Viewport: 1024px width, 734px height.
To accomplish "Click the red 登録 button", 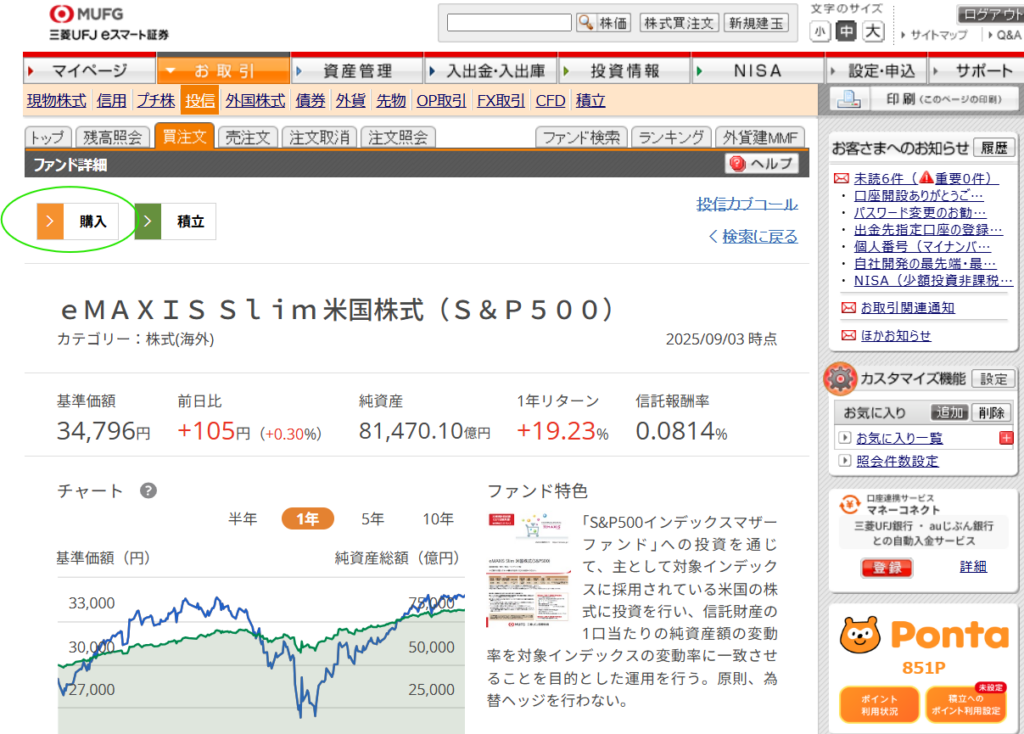I will [887, 567].
